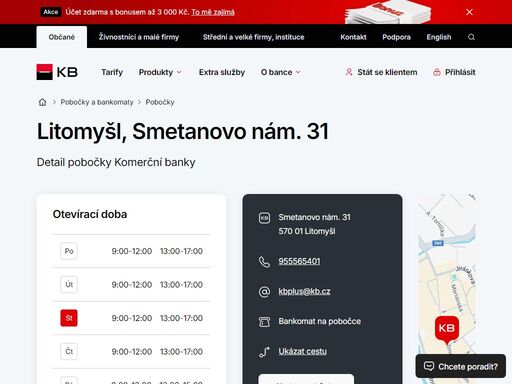512x384 pixels.
Task: Expand the O bance dropdown
Action: (x=280, y=72)
